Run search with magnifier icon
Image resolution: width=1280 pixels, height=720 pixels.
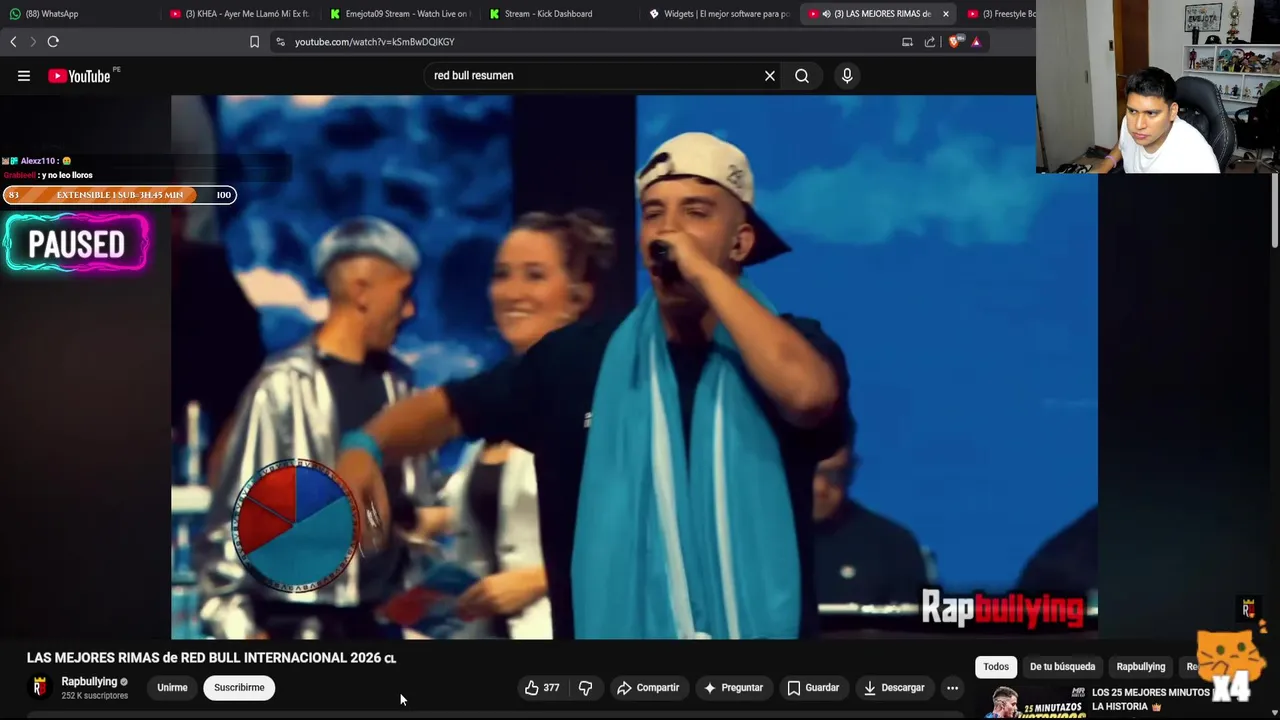(802, 76)
